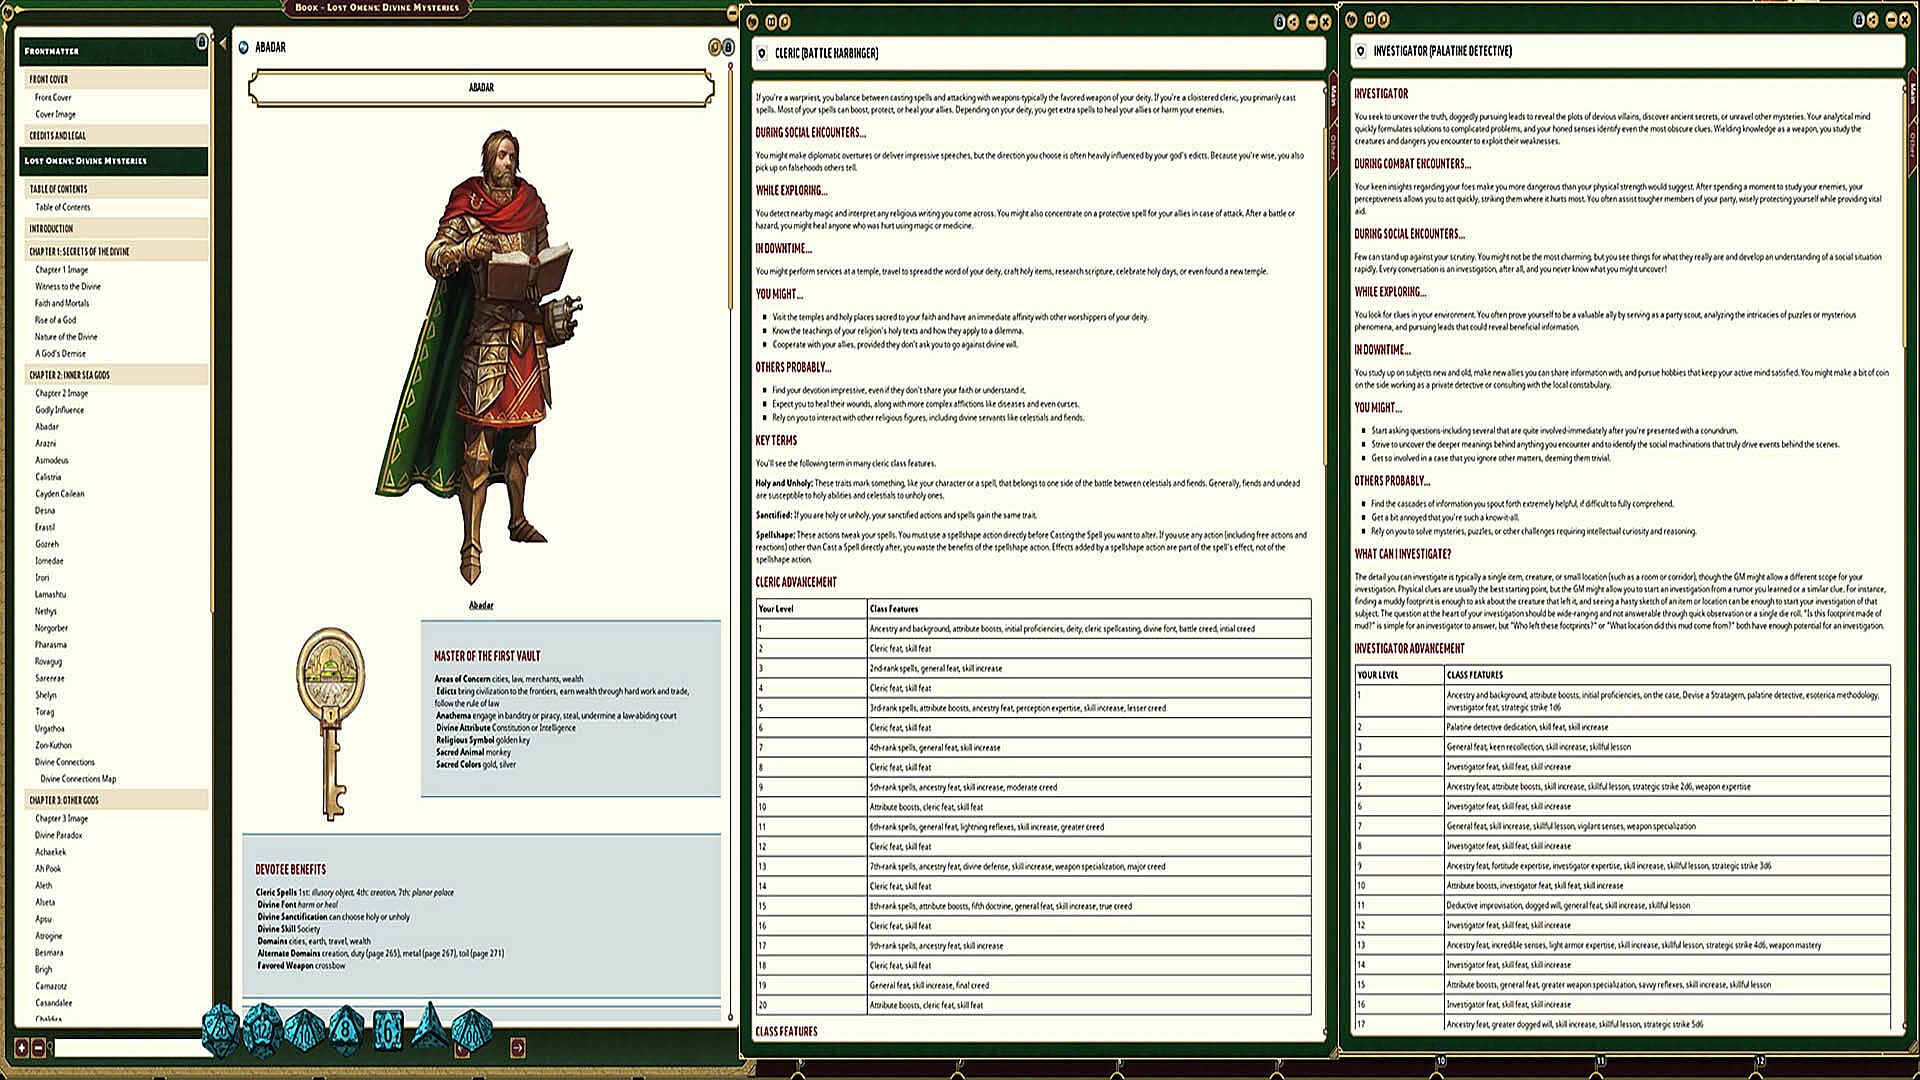Collapse the Chapter 2: Inner Sea Gods section
Image resolution: width=1920 pixels, height=1080 pixels.
click(x=70, y=375)
